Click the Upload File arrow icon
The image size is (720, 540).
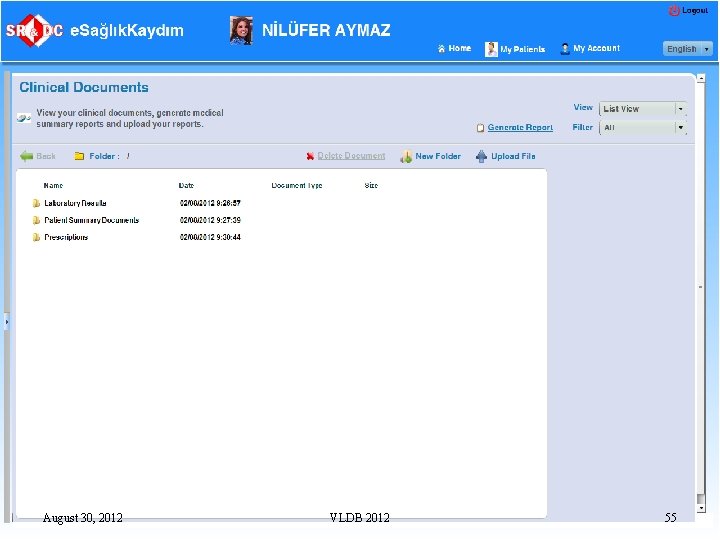tap(481, 157)
